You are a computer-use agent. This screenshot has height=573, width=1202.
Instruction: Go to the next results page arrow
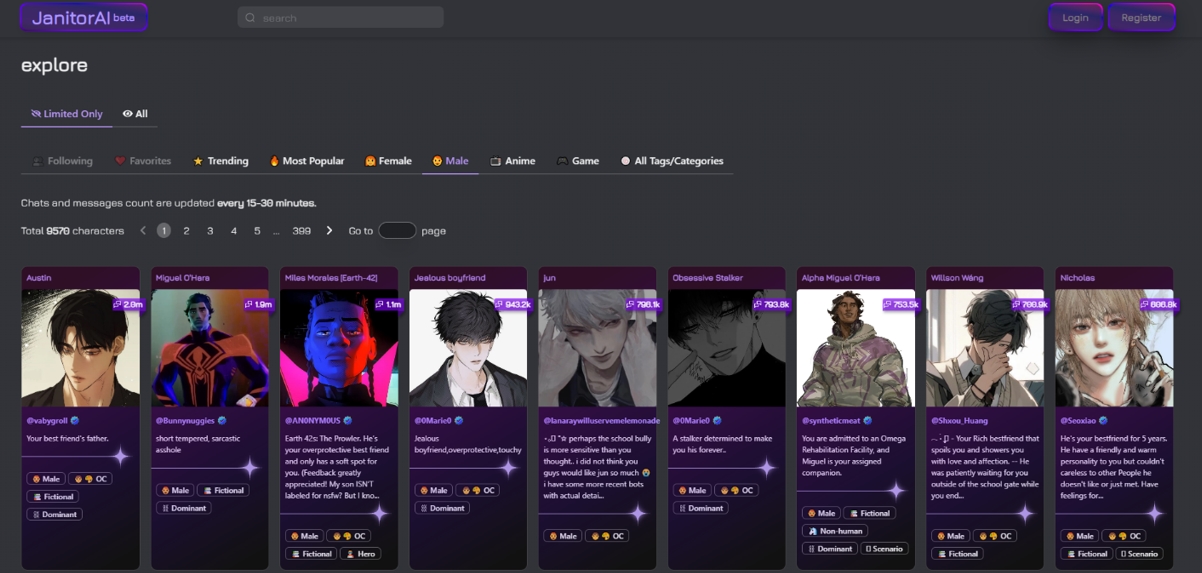pos(329,231)
